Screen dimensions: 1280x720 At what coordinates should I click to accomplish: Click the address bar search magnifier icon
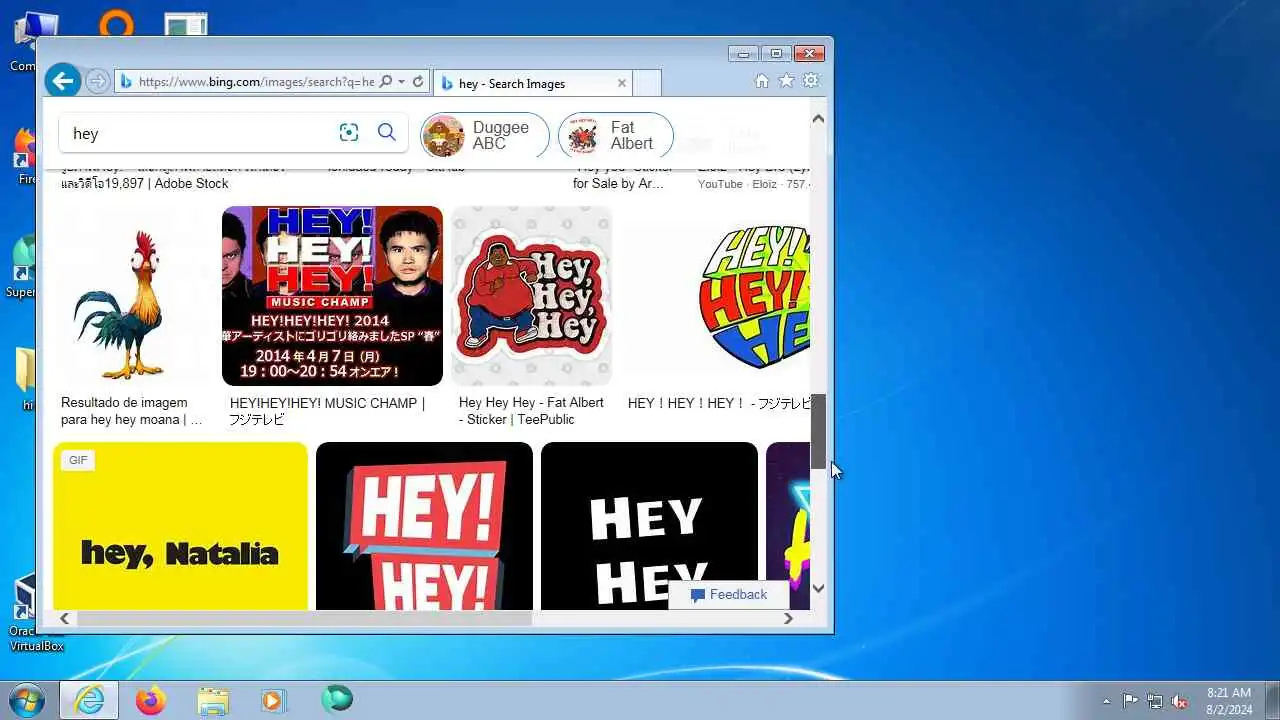coord(386,82)
